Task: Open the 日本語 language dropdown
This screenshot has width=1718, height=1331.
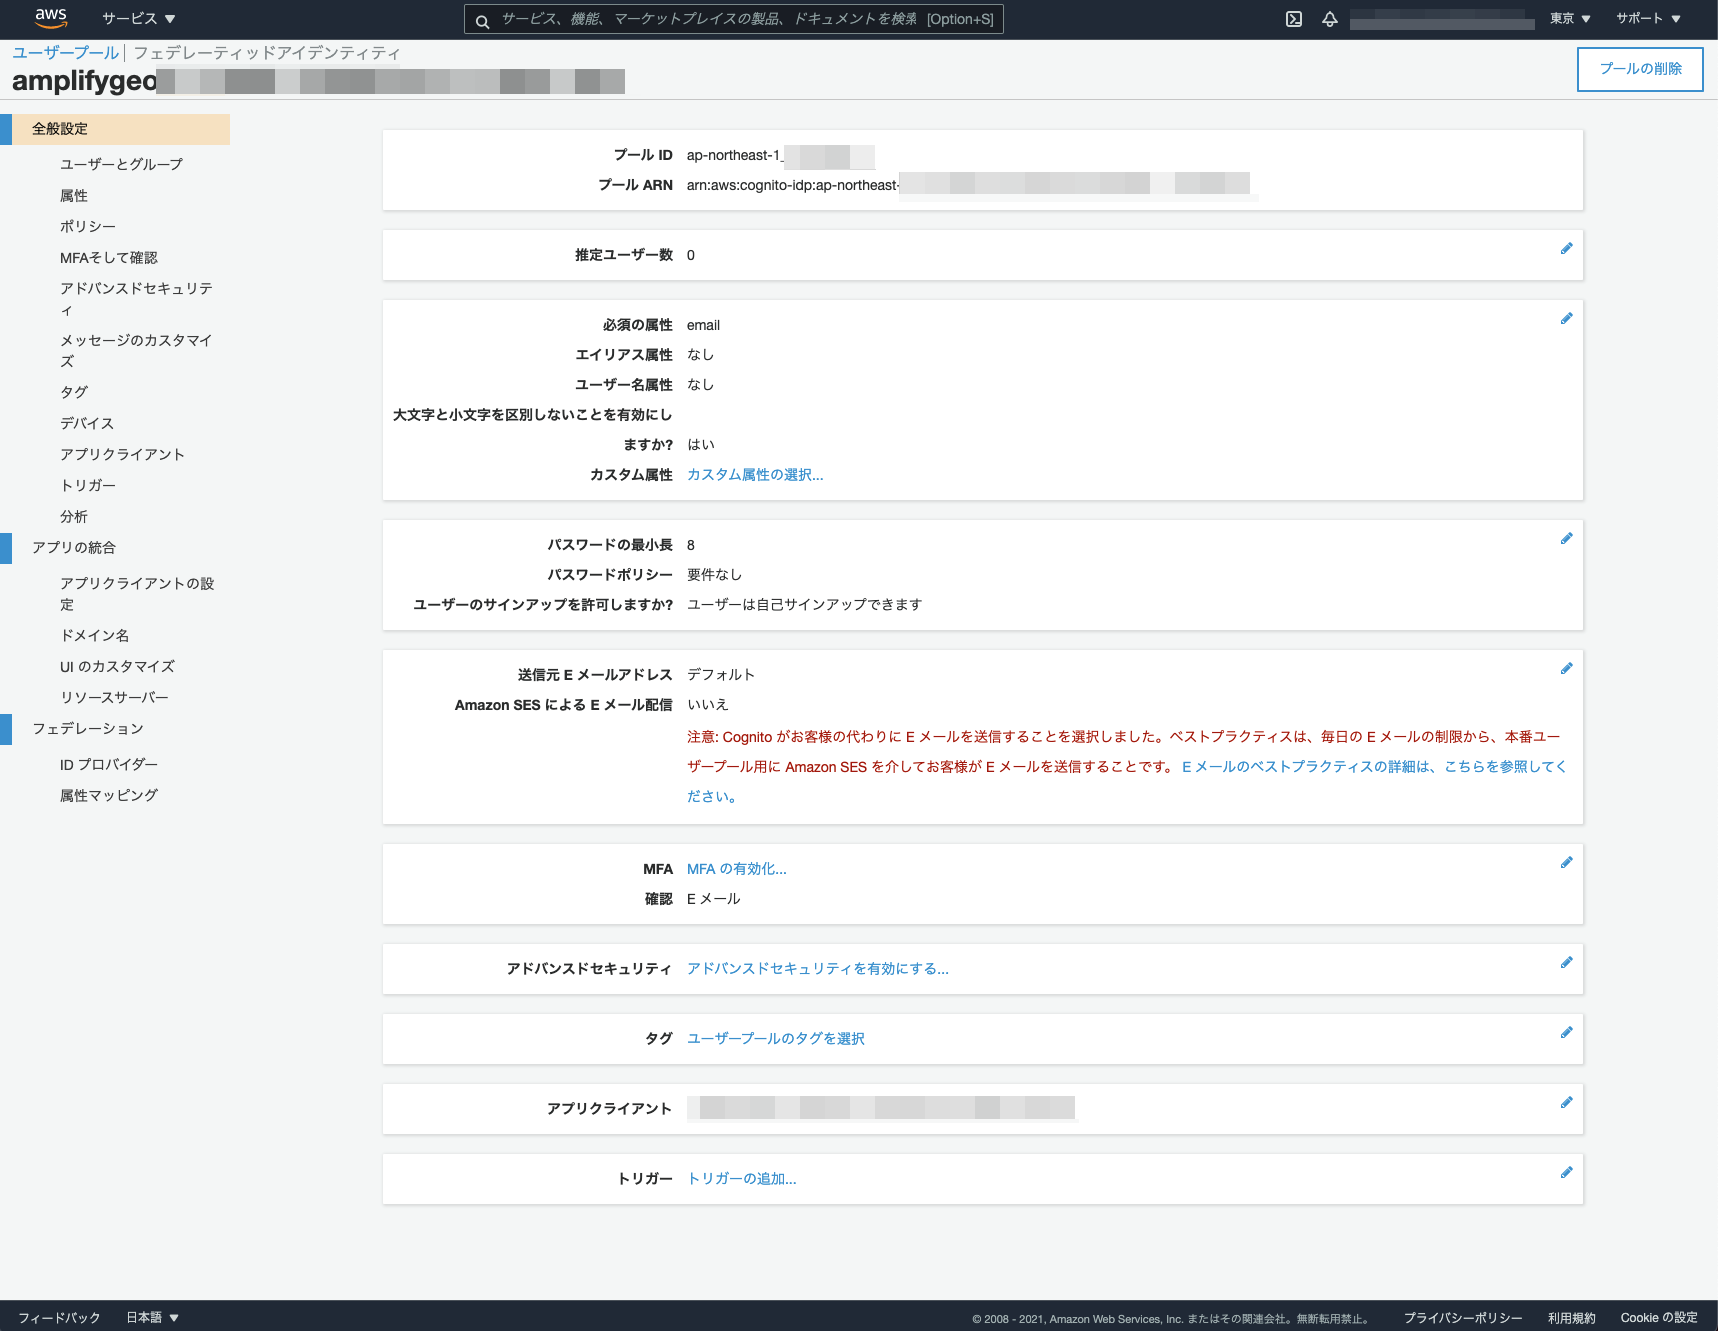Action: point(152,1317)
